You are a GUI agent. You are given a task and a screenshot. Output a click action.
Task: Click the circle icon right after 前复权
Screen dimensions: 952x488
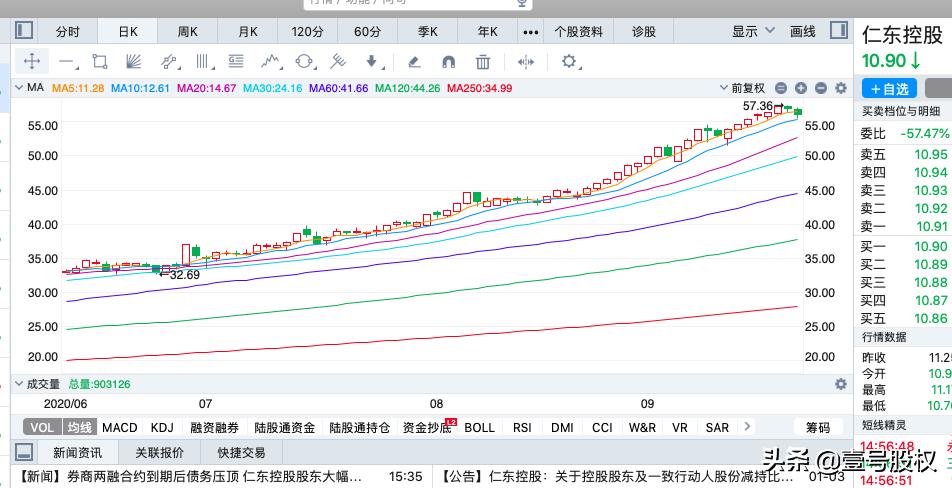(x=781, y=88)
